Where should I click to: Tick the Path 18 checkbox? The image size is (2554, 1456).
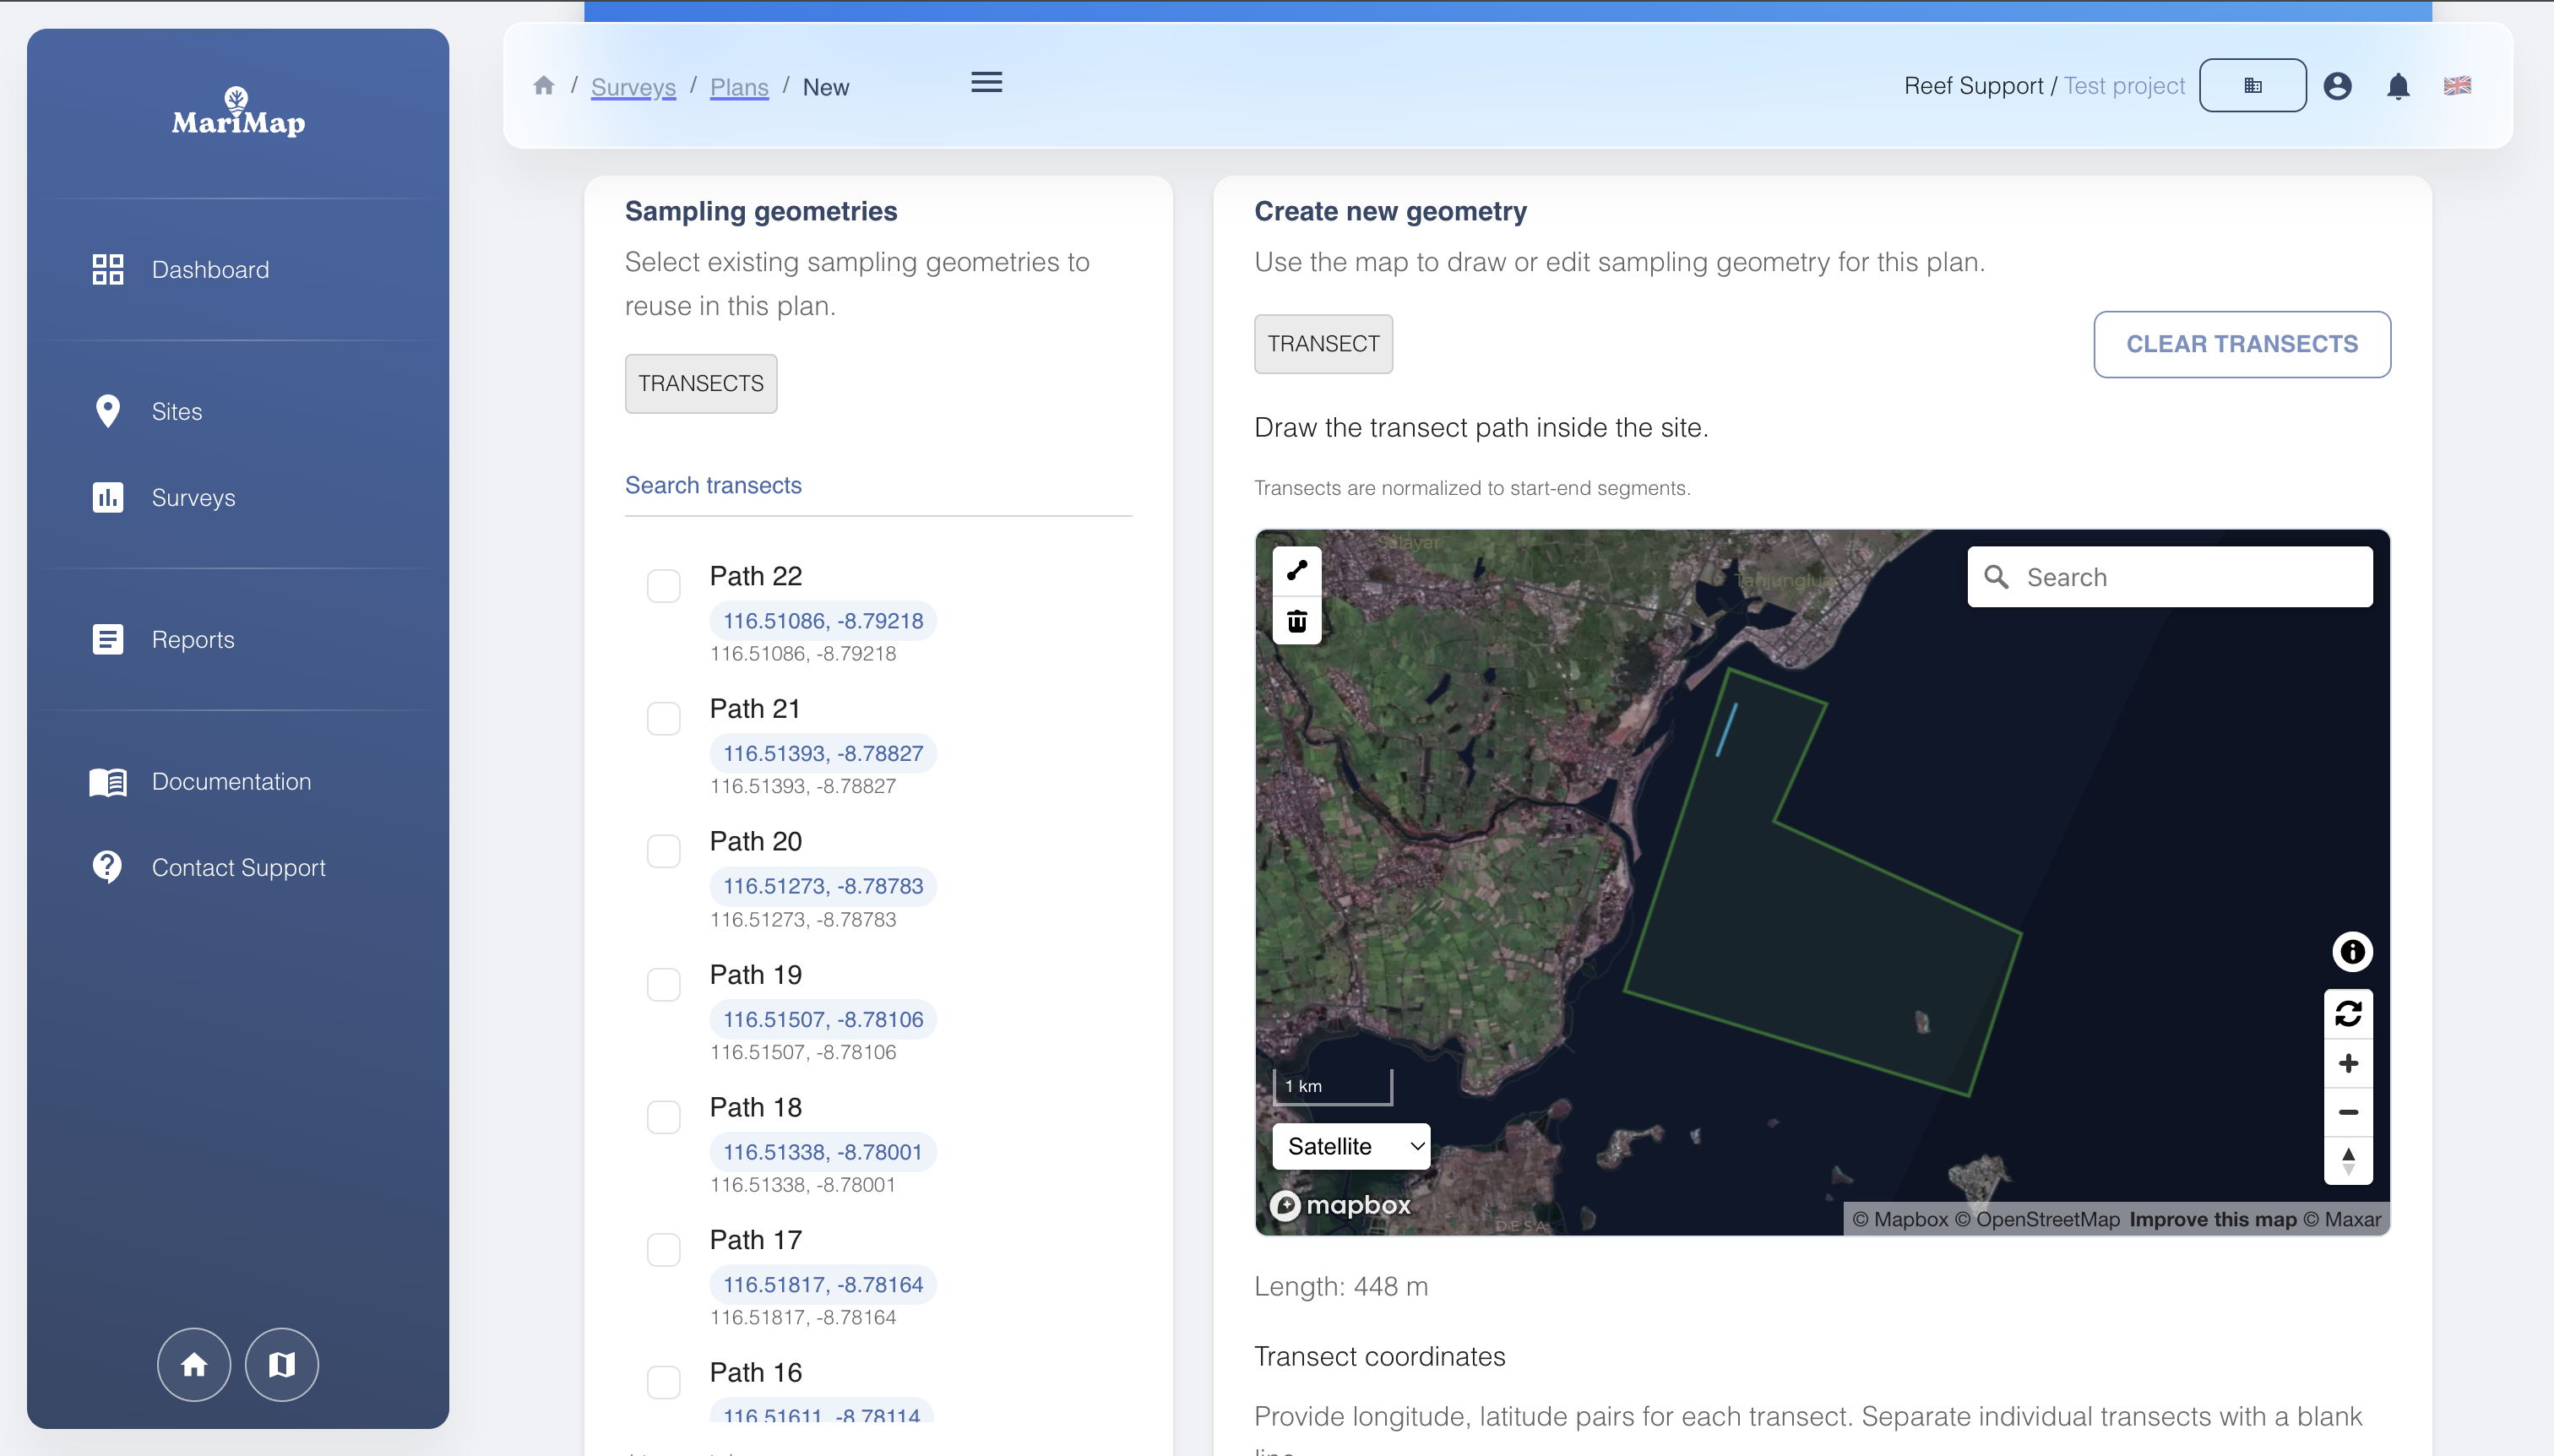coord(663,1117)
